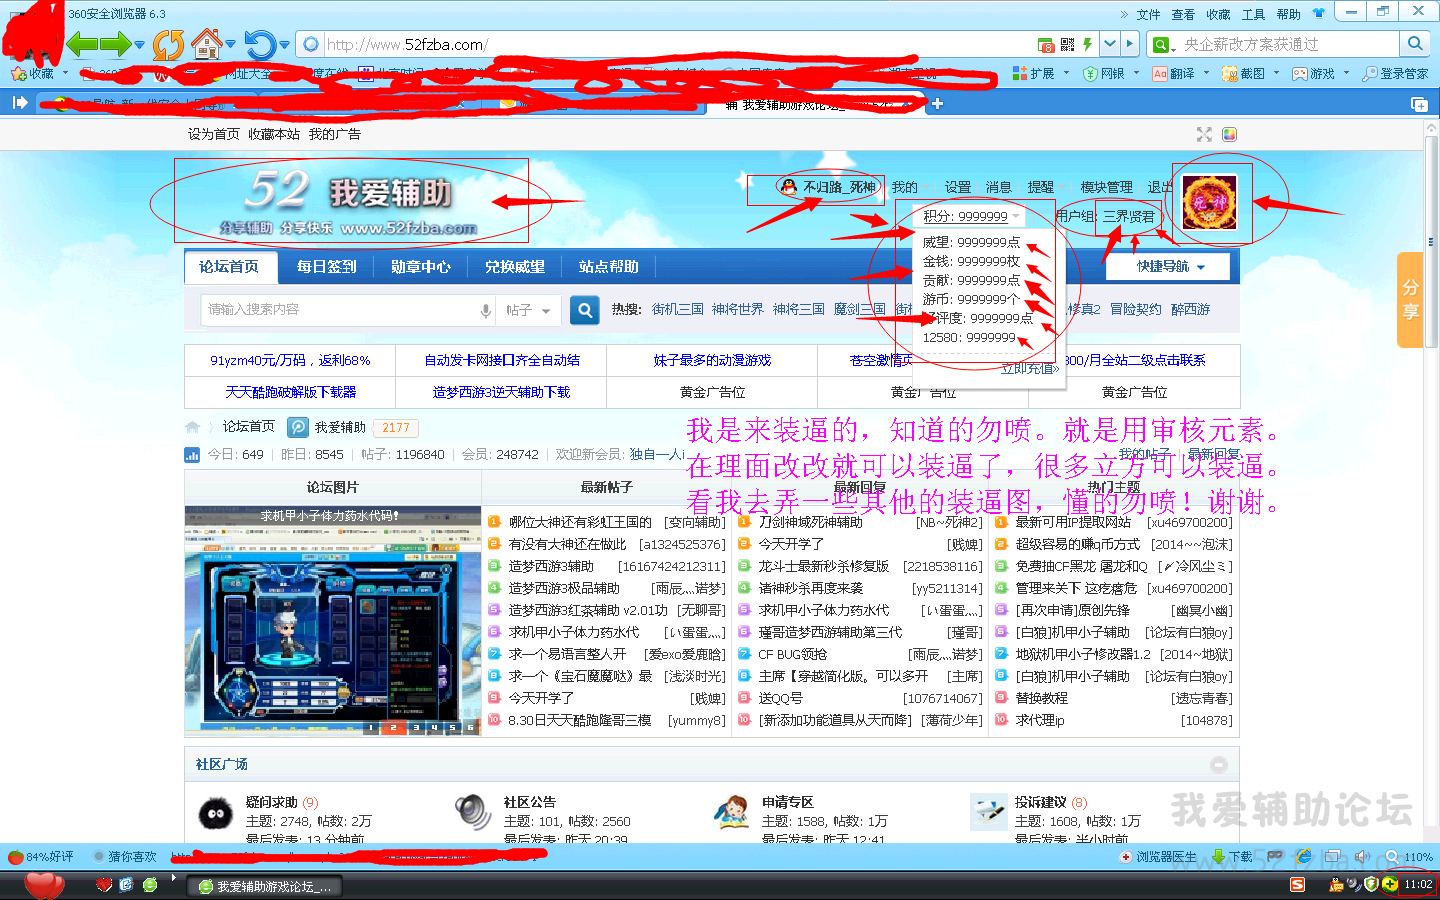Open post 造梦西游3辅助
This screenshot has width=1440, height=900.
(550, 566)
